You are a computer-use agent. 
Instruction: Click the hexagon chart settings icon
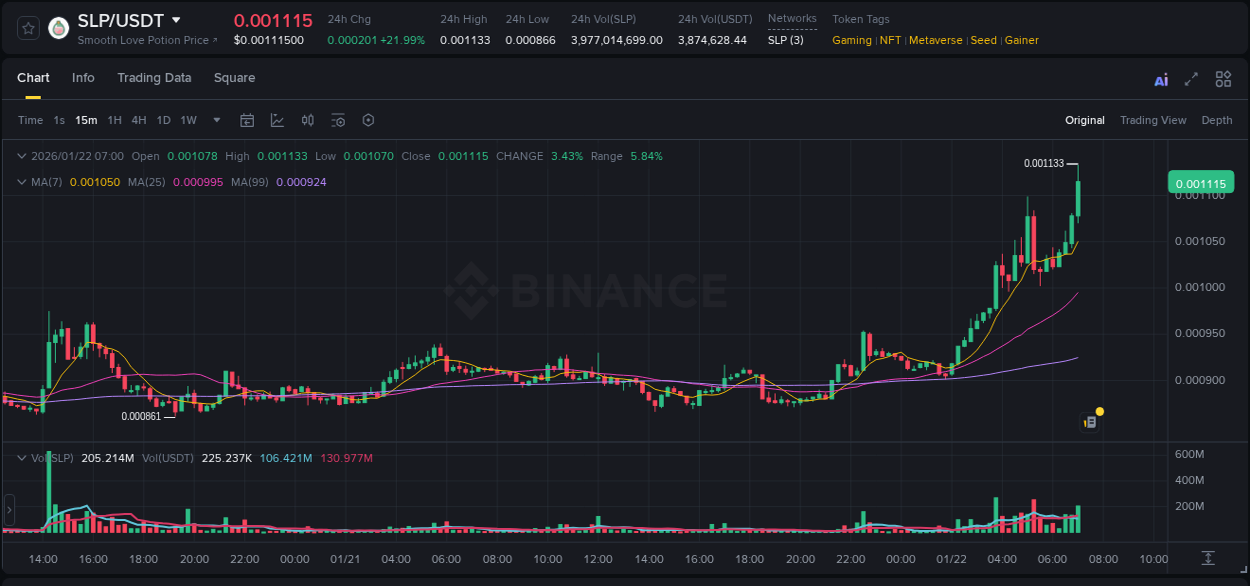(368, 120)
